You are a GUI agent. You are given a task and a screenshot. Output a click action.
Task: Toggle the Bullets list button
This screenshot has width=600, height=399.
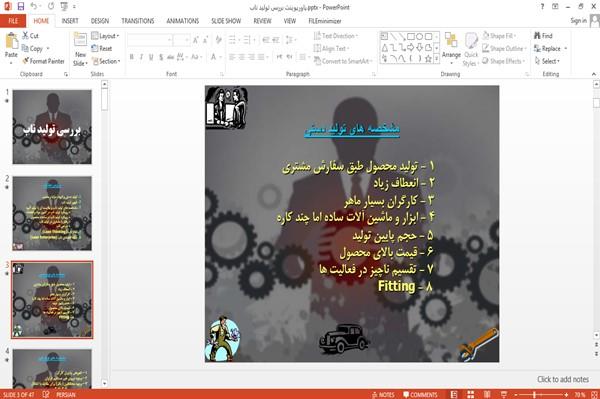pyautogui.click(x=232, y=40)
